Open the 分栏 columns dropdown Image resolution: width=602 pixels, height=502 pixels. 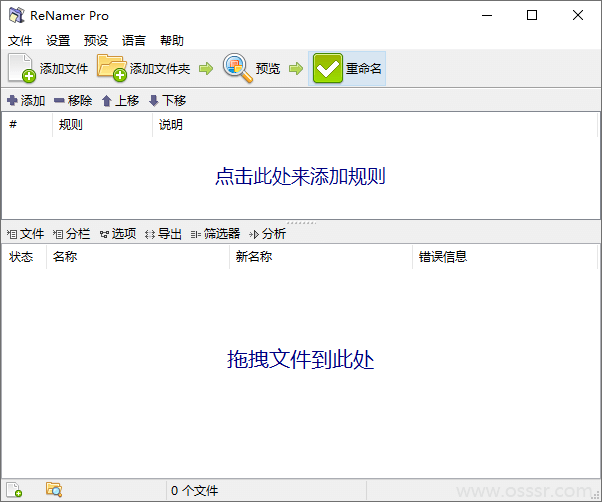point(72,234)
